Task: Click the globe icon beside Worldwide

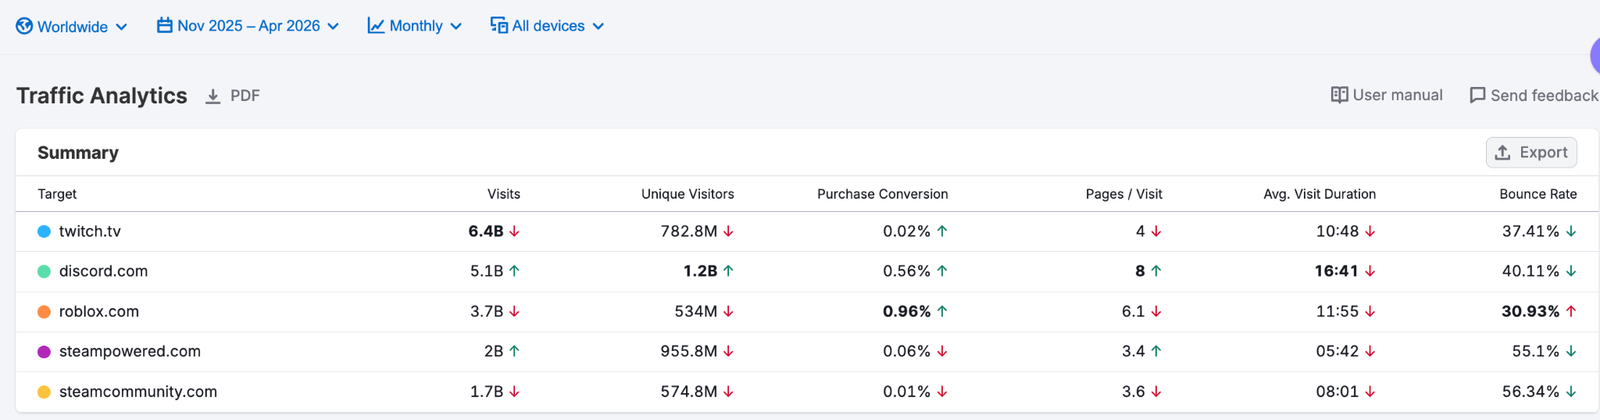Action: tap(24, 26)
